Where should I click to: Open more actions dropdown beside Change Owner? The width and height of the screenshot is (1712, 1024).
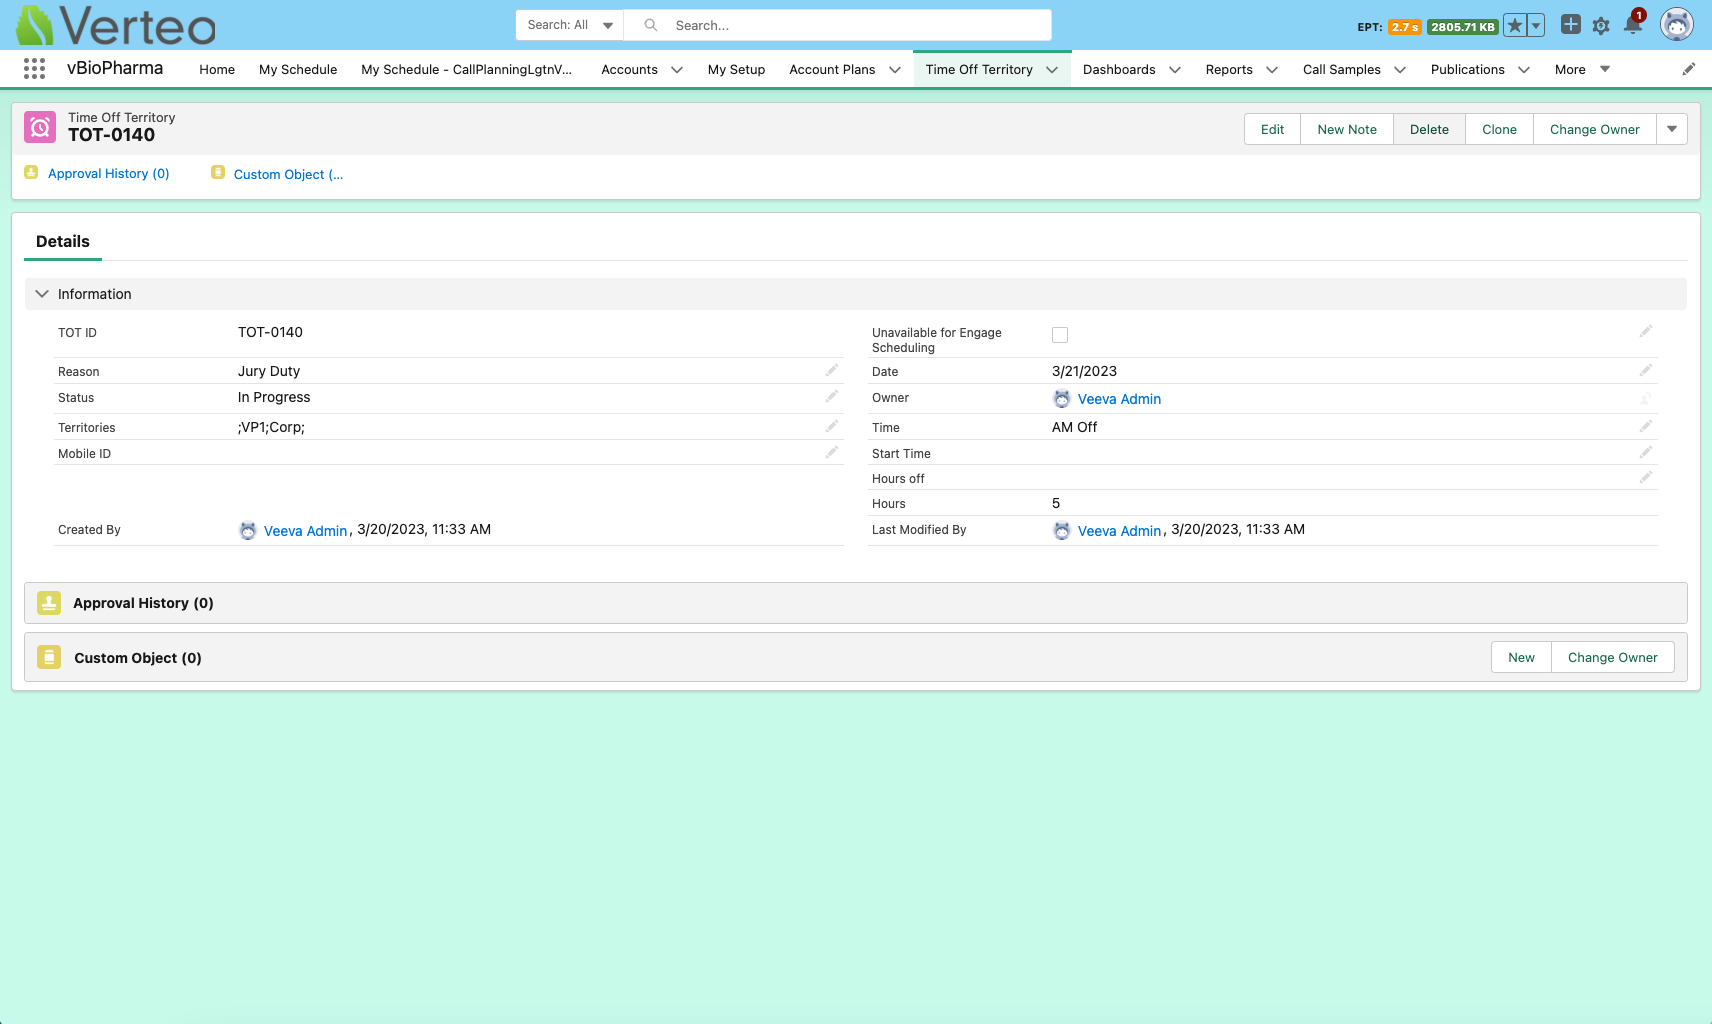click(1671, 129)
